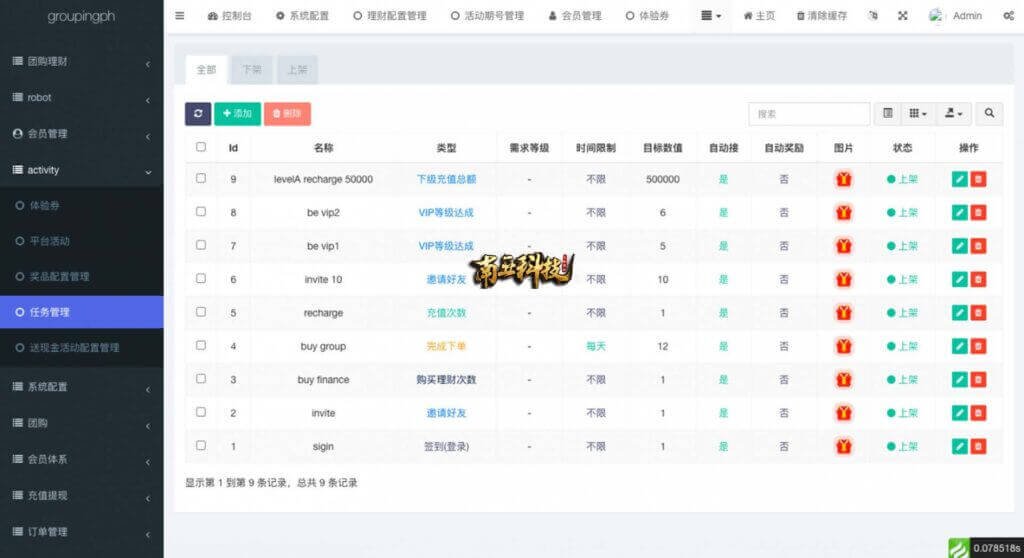Switch to the 下架 tab

pos(250,70)
